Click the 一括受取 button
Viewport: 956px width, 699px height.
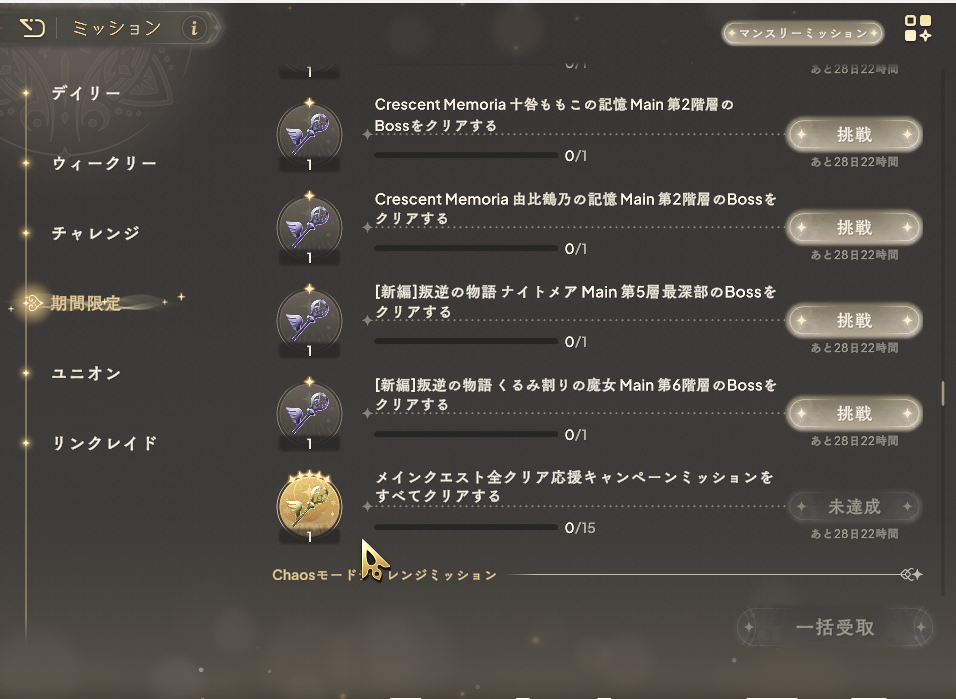[835, 627]
